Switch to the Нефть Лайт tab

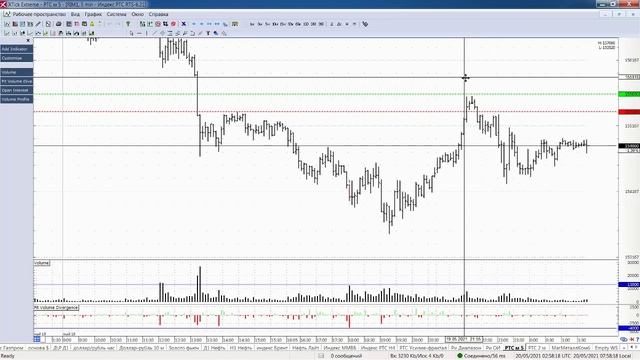click(305, 348)
